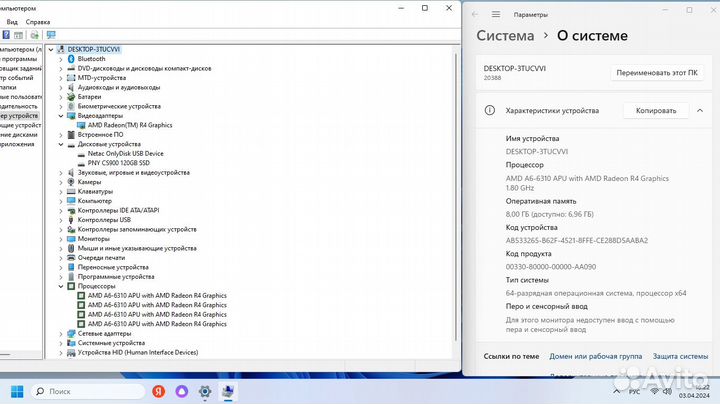Open Защита системы link
Viewport: 720px width, 404px height.
tap(680, 356)
